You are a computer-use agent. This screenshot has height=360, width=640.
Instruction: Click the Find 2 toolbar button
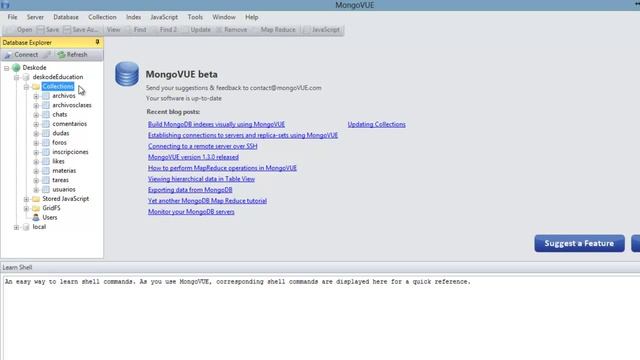[x=165, y=30]
